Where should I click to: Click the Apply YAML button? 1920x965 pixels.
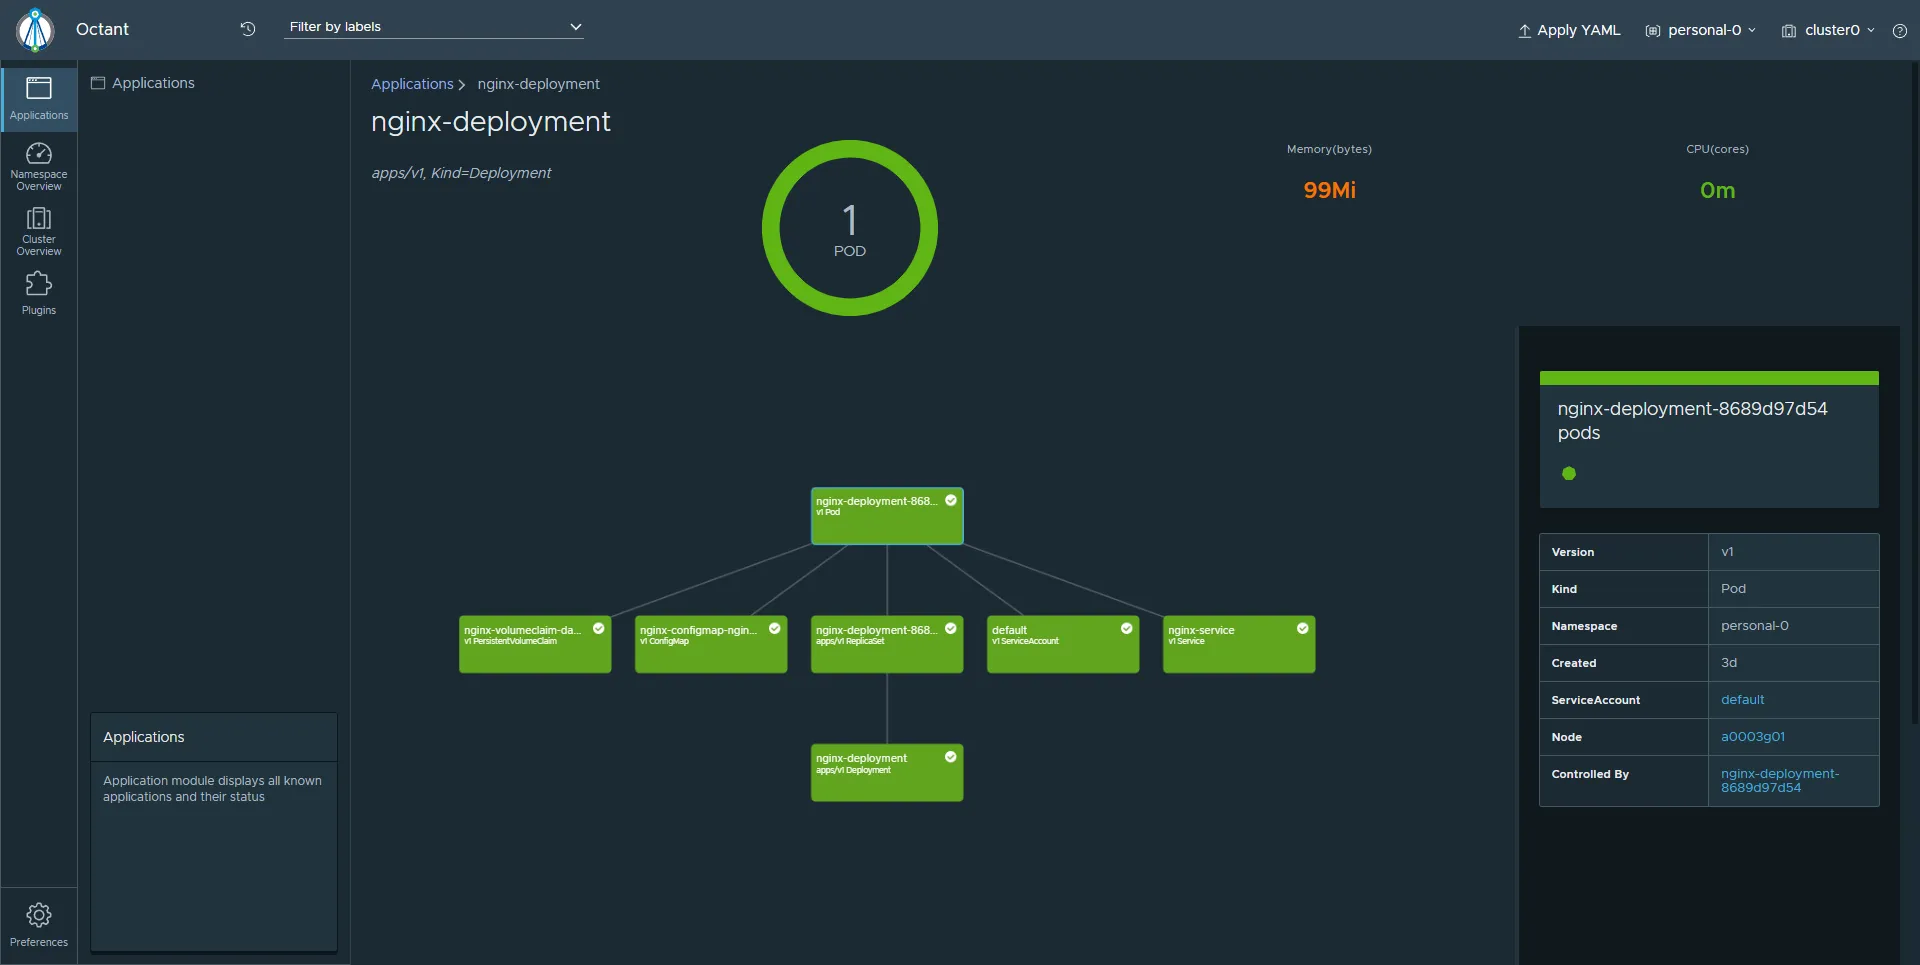click(x=1568, y=30)
